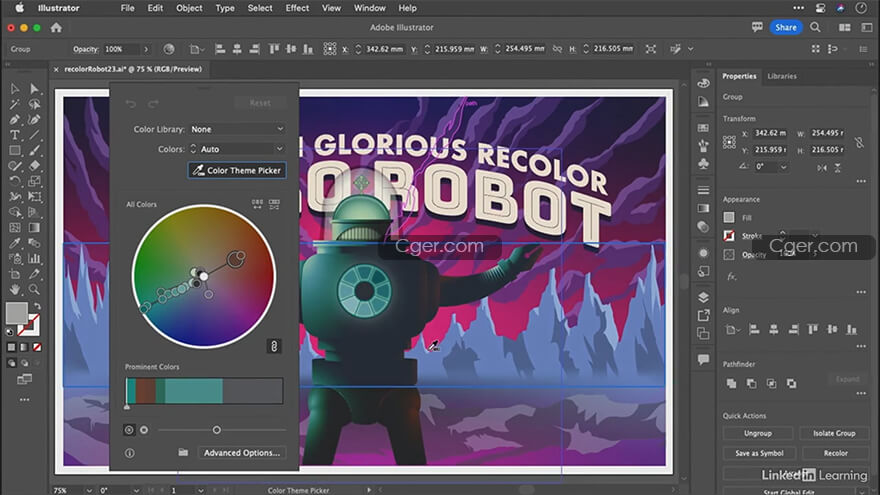The image size is (880, 495).
Task: Toggle link harmony colors chain button
Action: pyautogui.click(x=274, y=346)
